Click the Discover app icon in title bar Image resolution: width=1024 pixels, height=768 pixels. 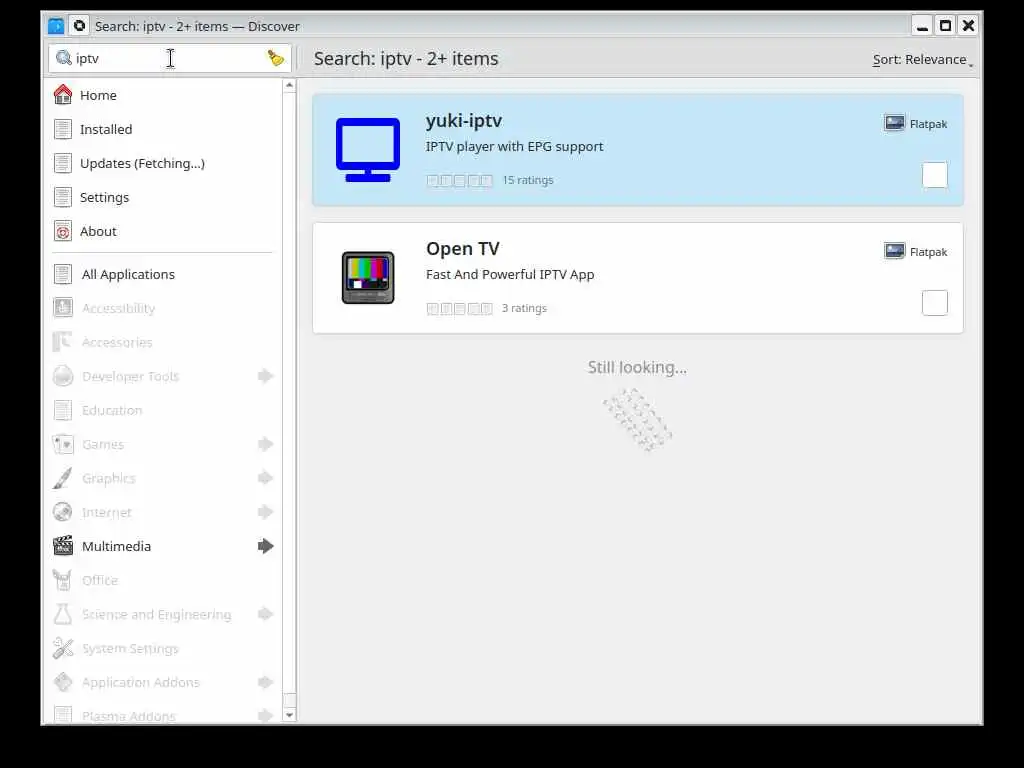[56, 26]
